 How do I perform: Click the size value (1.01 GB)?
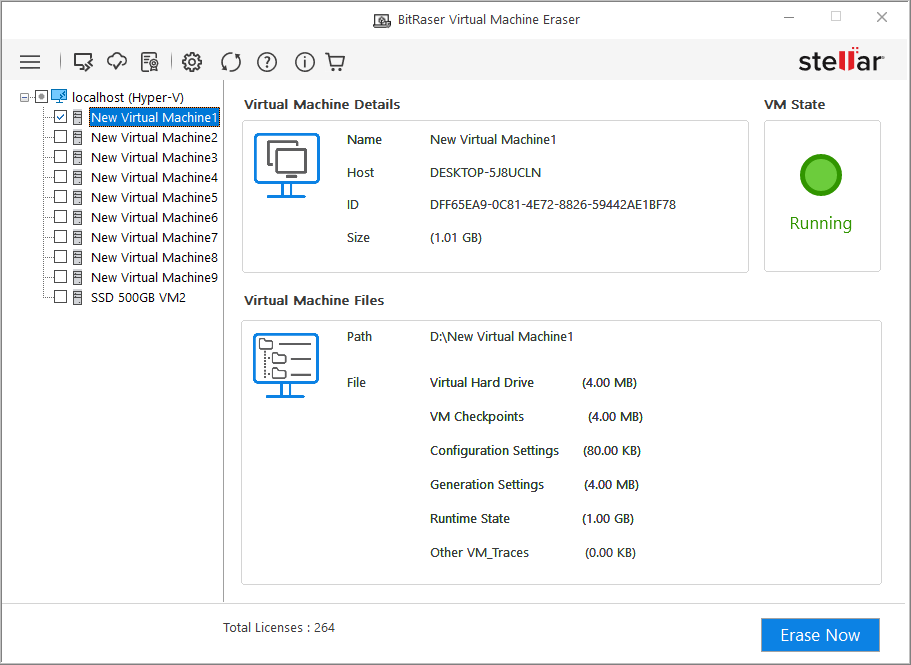[456, 238]
